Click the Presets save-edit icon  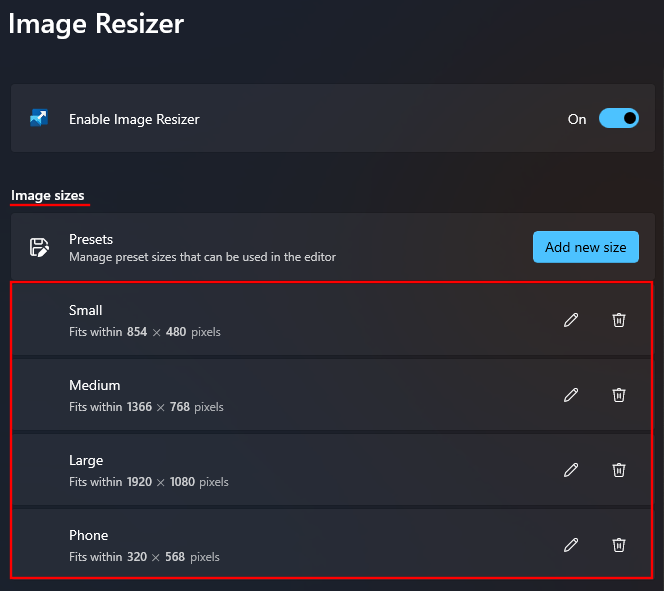[39, 247]
